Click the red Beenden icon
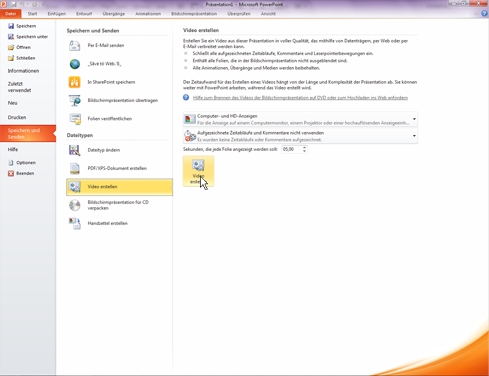Viewport: 489px width, 376px height. pos(11,173)
